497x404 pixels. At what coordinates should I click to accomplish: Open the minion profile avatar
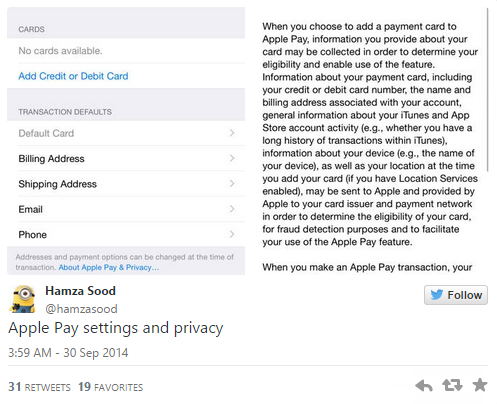click(x=23, y=299)
